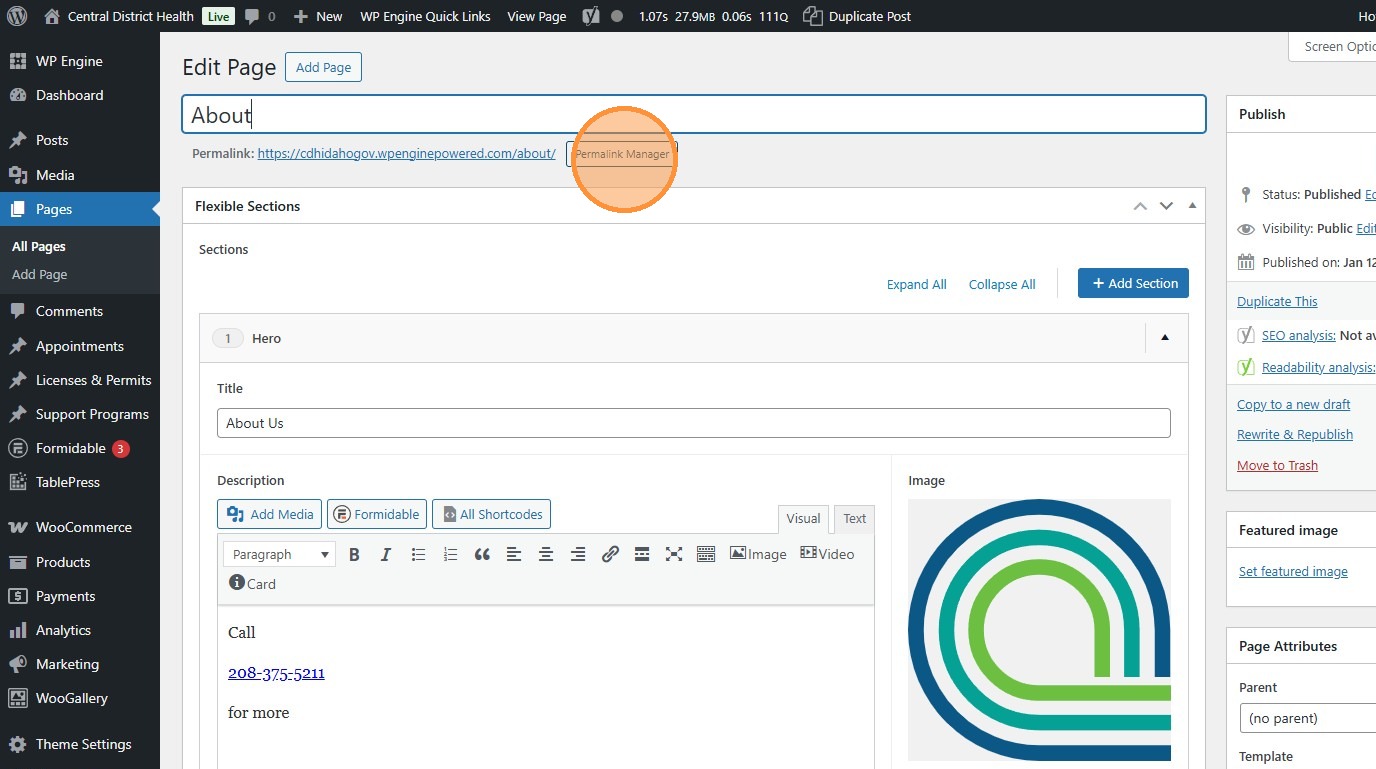
Task: Click into the Hero Title field
Action: coord(693,423)
